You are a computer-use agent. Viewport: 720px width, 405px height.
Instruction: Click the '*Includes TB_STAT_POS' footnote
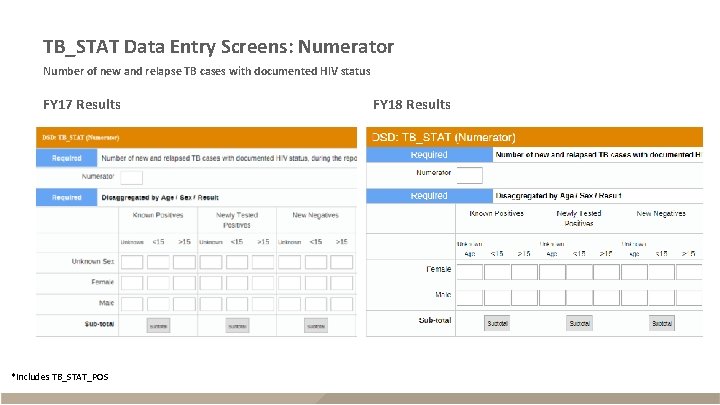(x=60, y=377)
